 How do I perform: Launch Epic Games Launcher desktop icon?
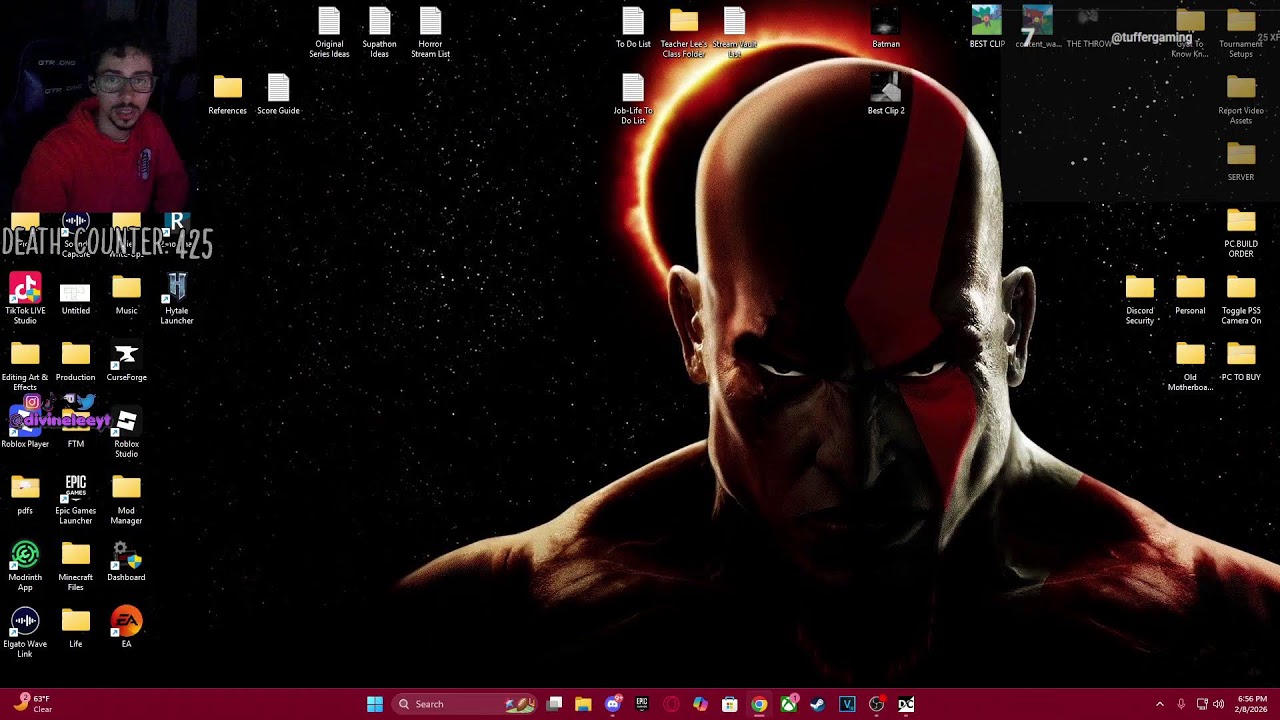tap(75, 499)
